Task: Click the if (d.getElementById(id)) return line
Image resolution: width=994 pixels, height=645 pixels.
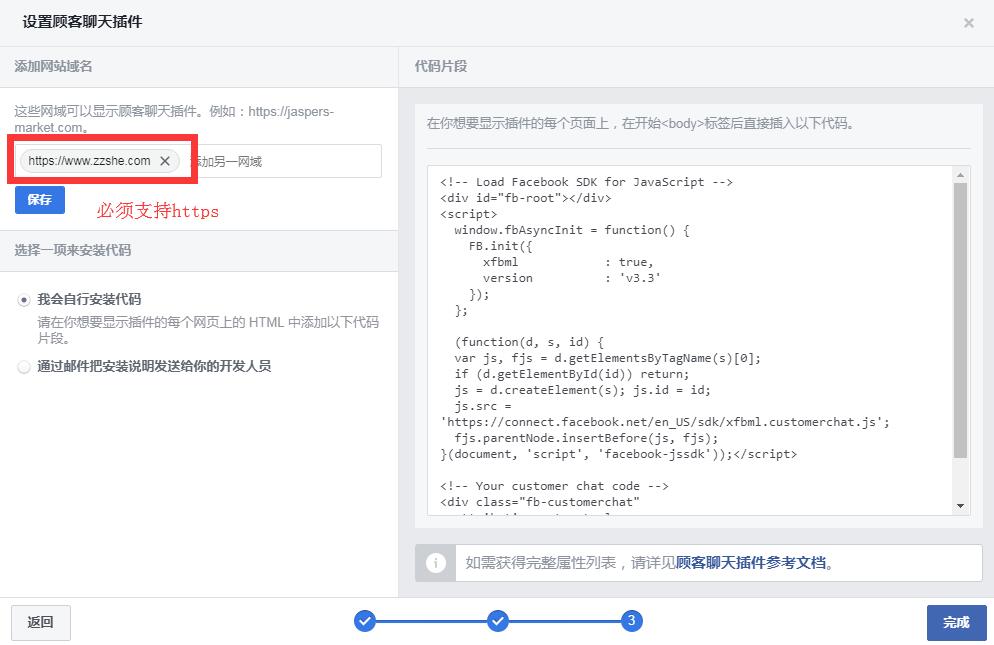Action: (x=572, y=374)
